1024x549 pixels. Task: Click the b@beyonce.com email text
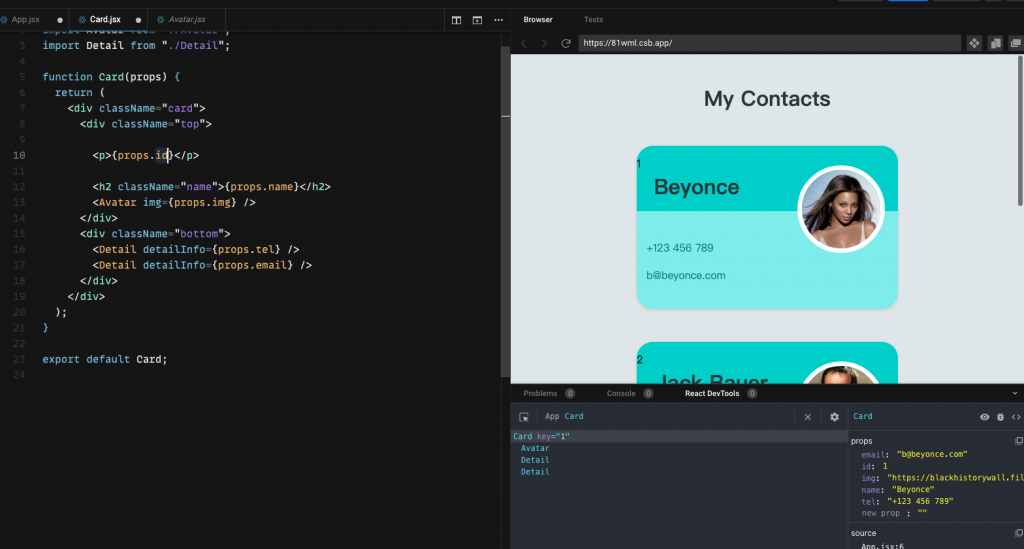pos(686,275)
